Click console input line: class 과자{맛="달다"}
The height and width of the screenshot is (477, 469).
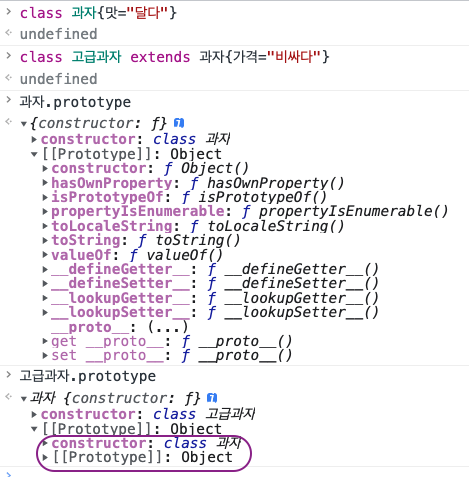click(98, 13)
